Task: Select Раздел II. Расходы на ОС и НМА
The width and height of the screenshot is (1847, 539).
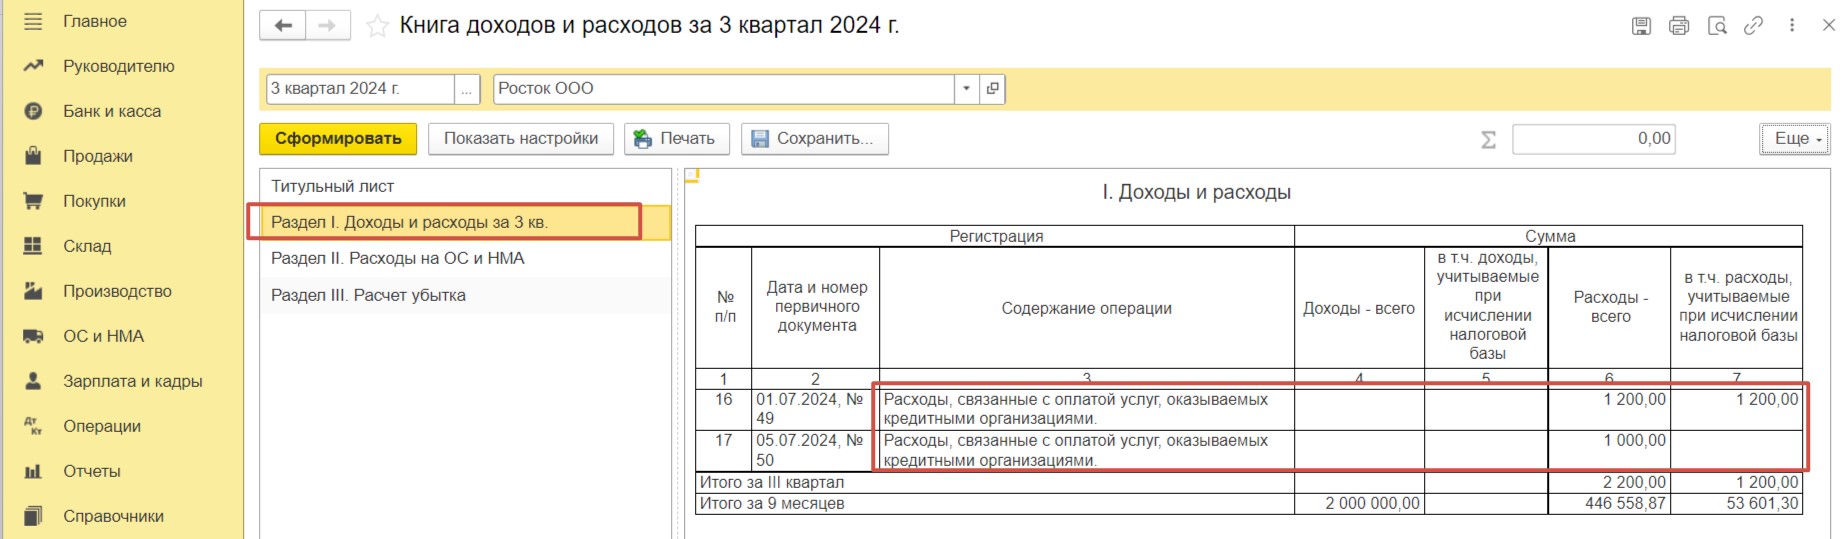Action: click(398, 258)
